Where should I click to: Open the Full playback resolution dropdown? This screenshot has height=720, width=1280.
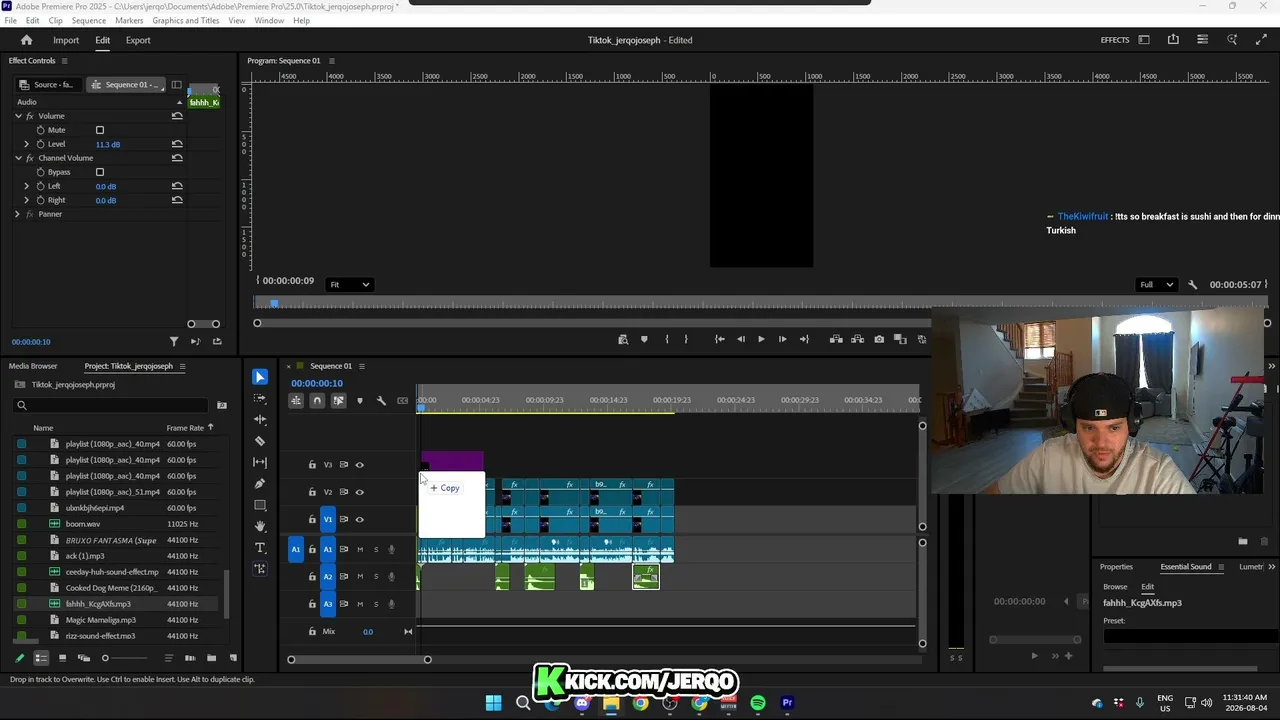pos(1156,285)
